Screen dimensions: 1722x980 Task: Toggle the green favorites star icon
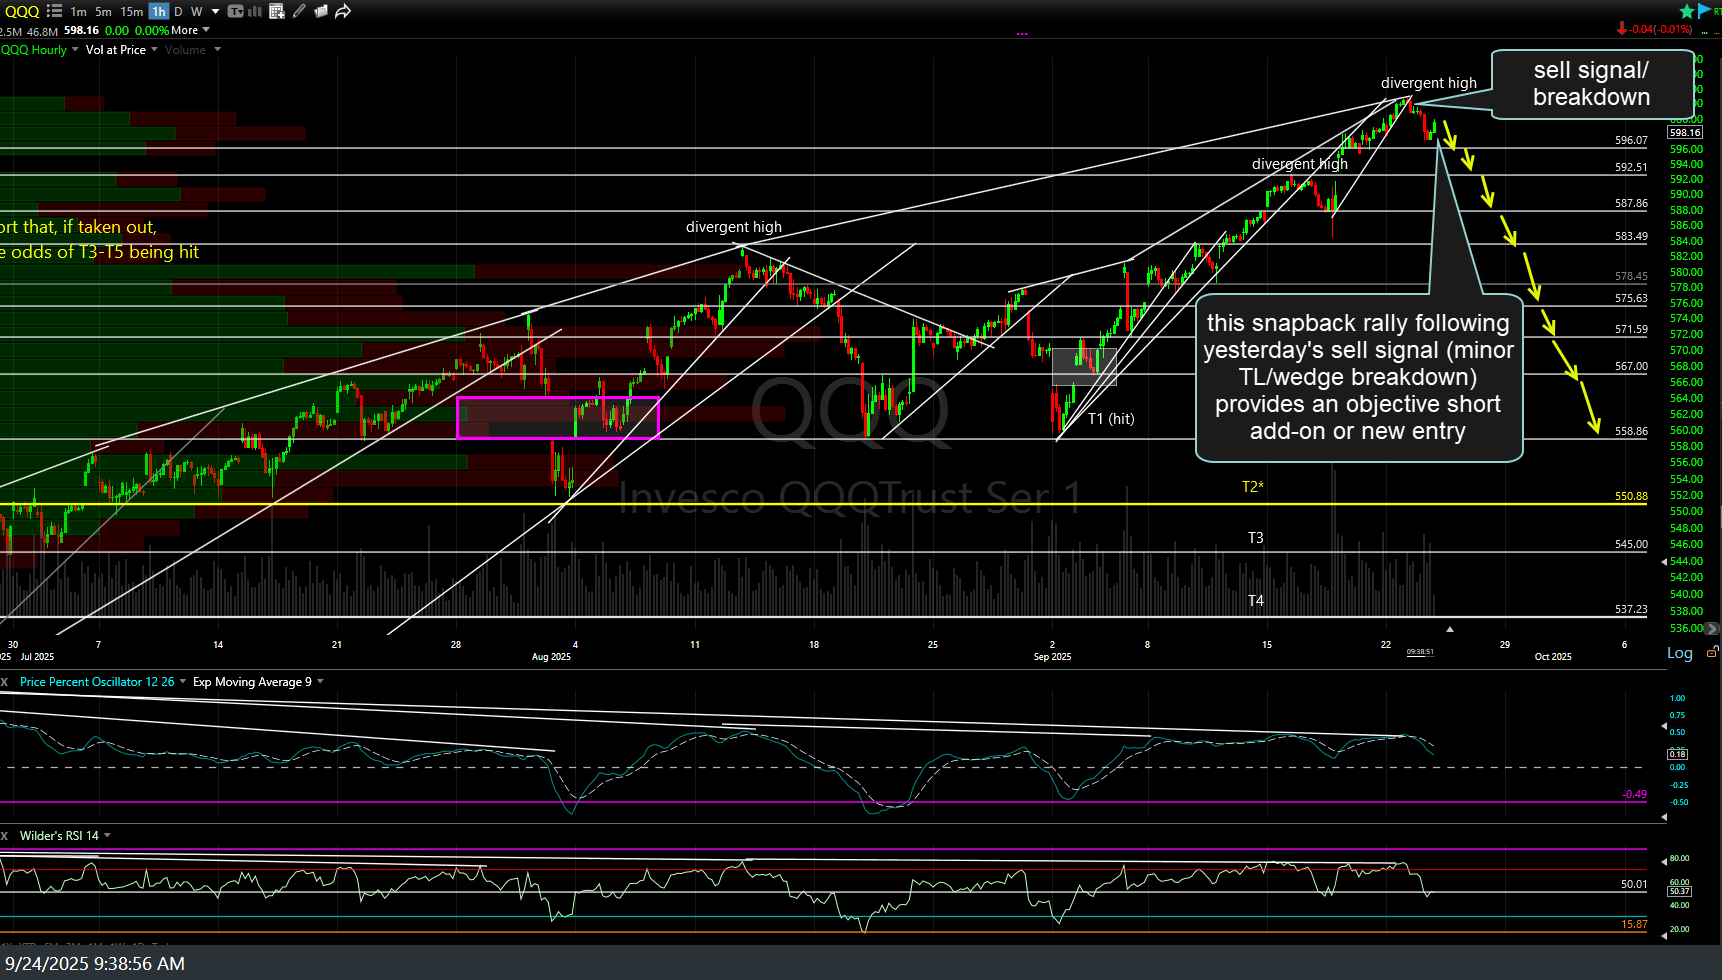click(1687, 10)
